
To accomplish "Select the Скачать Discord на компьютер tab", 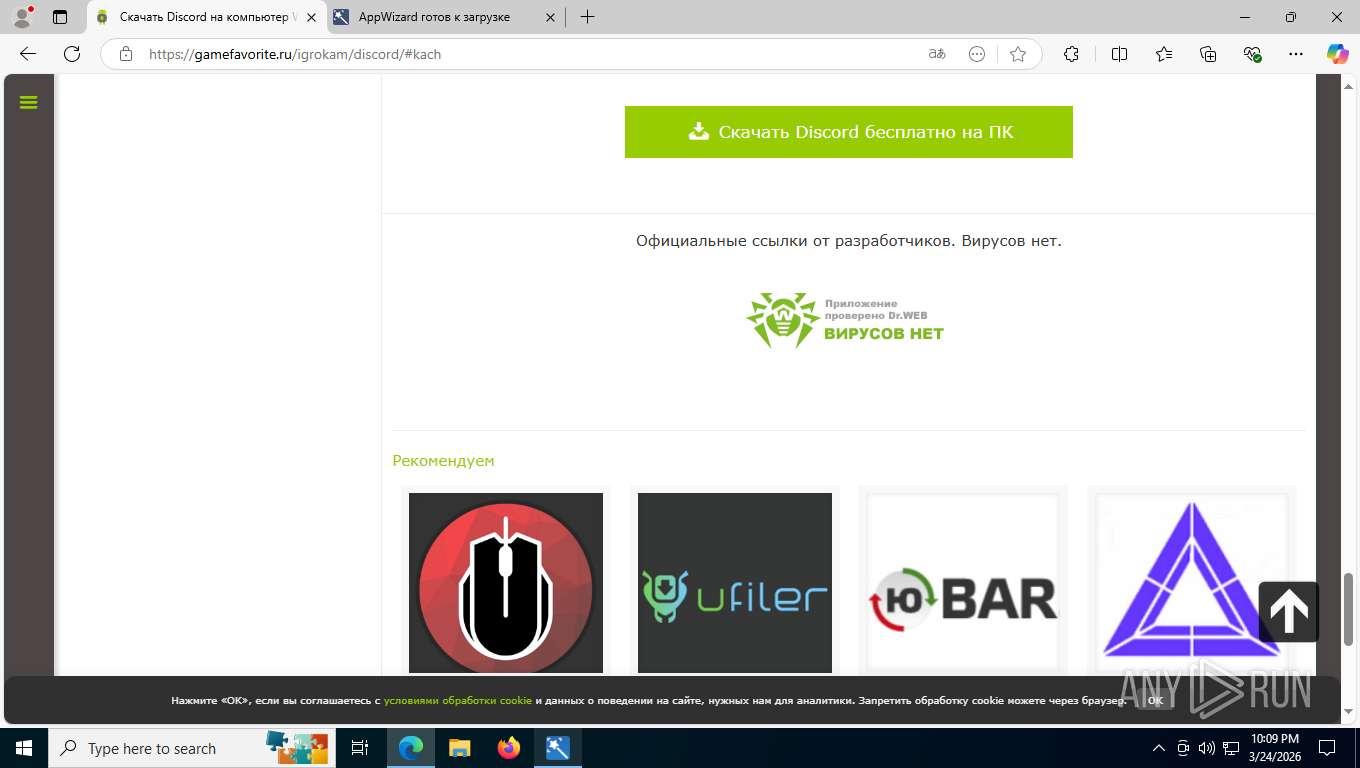I will (x=207, y=17).
